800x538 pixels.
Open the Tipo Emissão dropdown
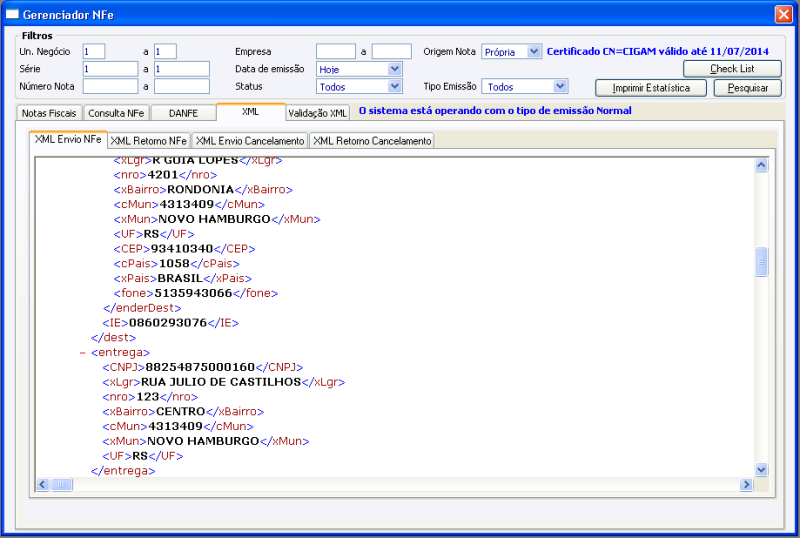tap(560, 86)
